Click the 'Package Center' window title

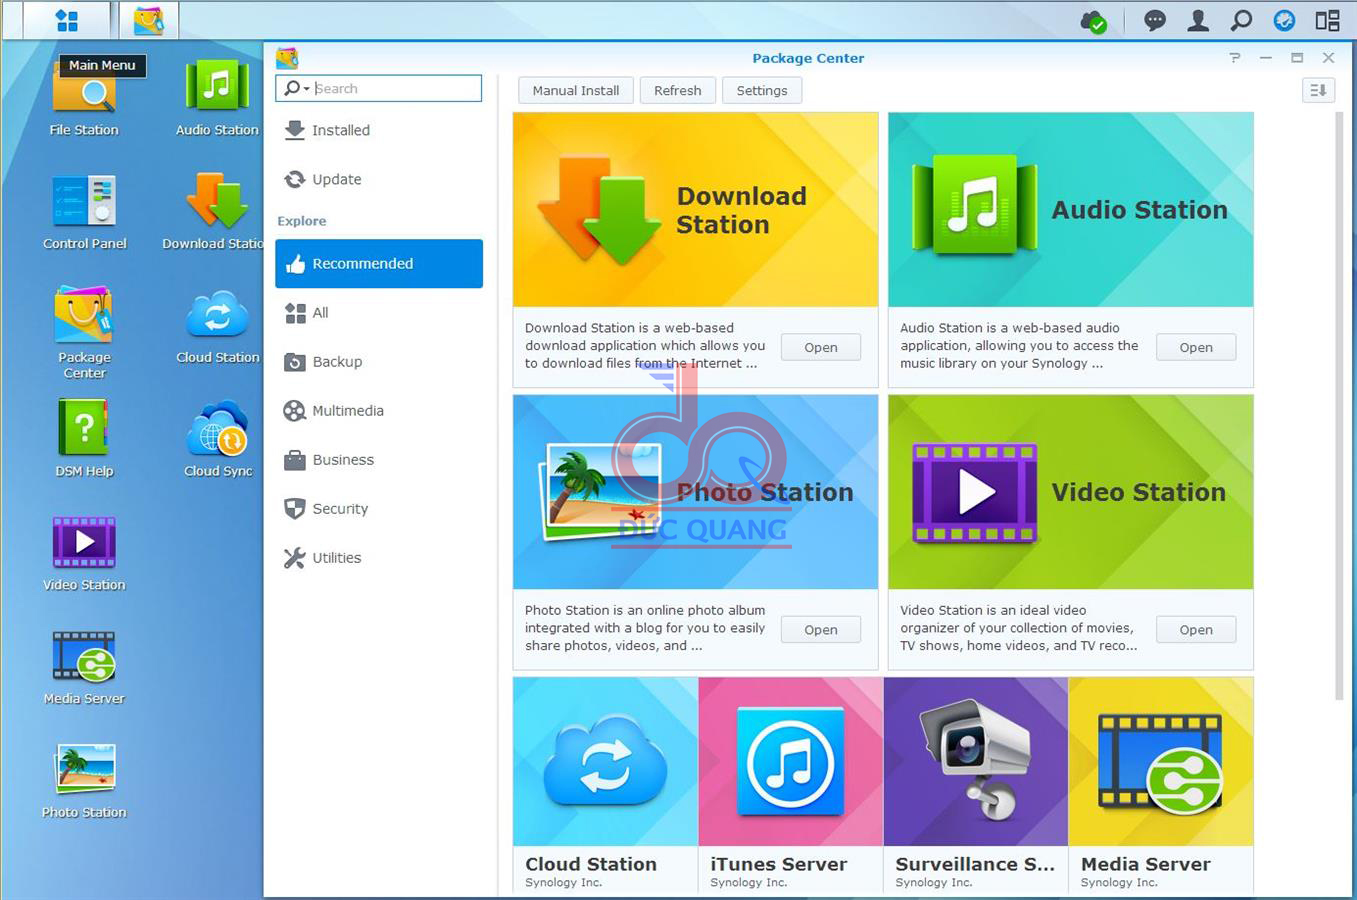808,58
